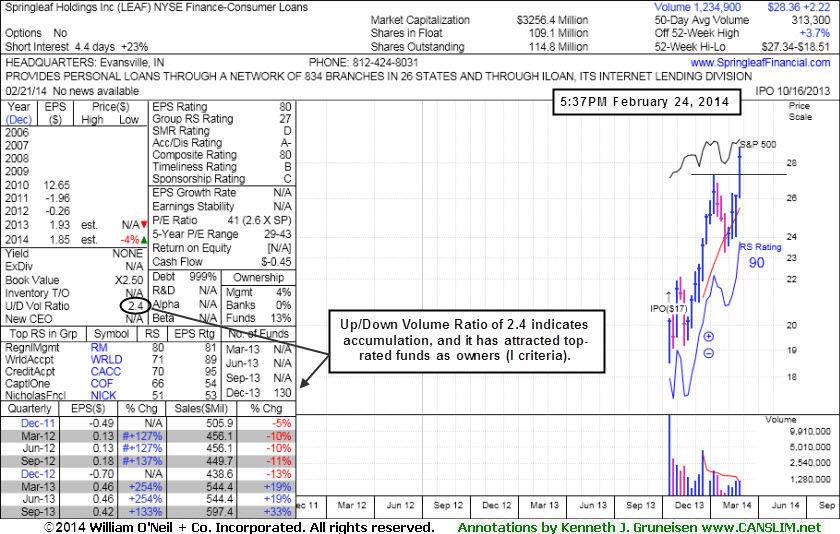Open the RM symbol link

coord(99,348)
